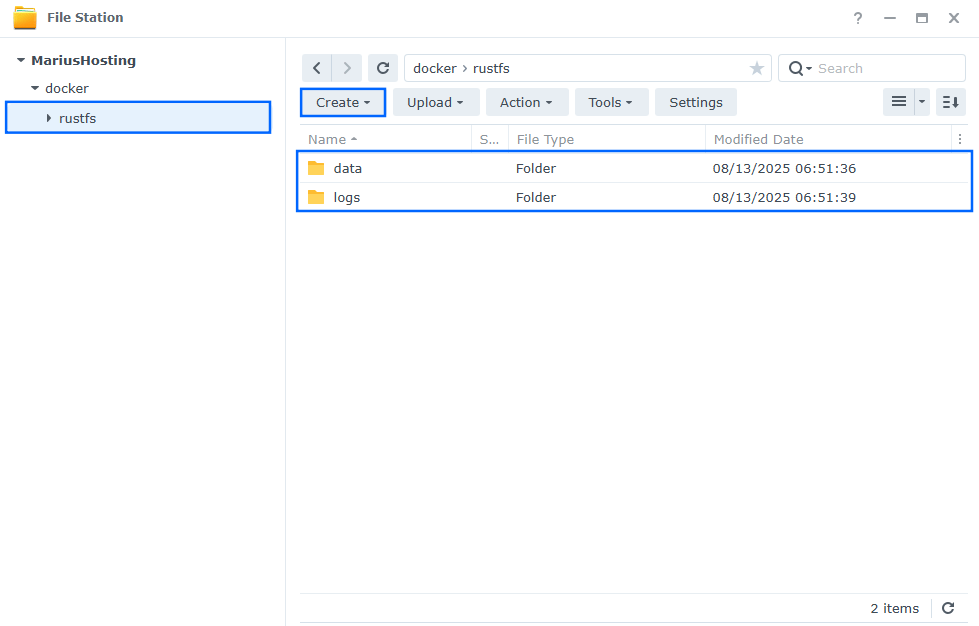Viewport: 979px width, 626px height.
Task: Open the Upload dropdown menu
Action: point(436,102)
